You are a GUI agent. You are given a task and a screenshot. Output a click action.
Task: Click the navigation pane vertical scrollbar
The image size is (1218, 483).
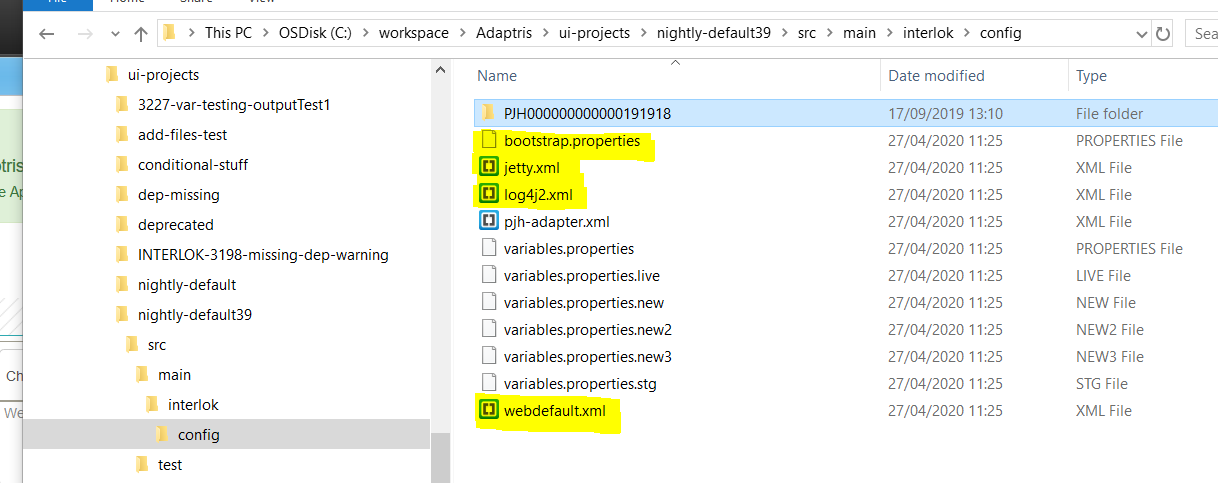(x=440, y=250)
